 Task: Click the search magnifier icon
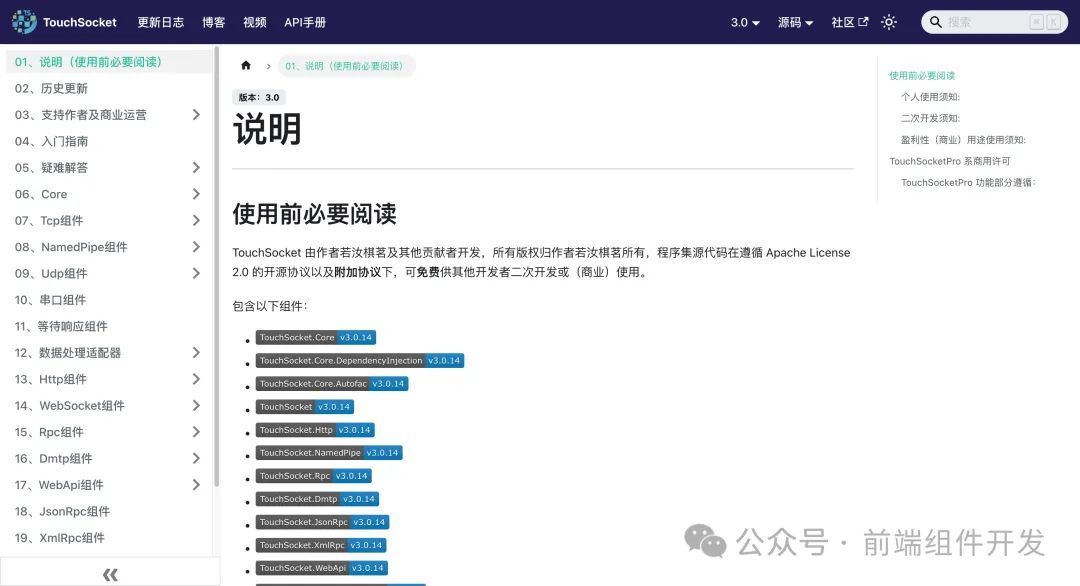pyautogui.click(x=935, y=22)
